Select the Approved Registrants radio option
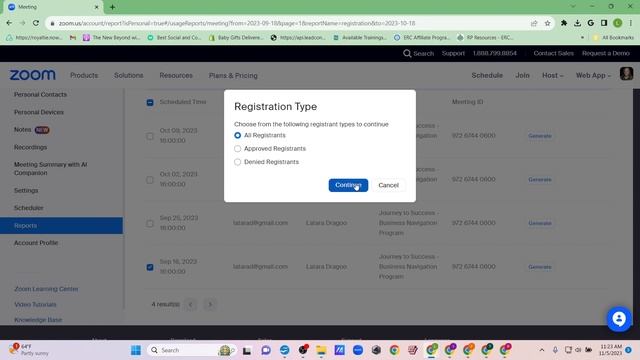Screen dimensions: 640x360 238,149
